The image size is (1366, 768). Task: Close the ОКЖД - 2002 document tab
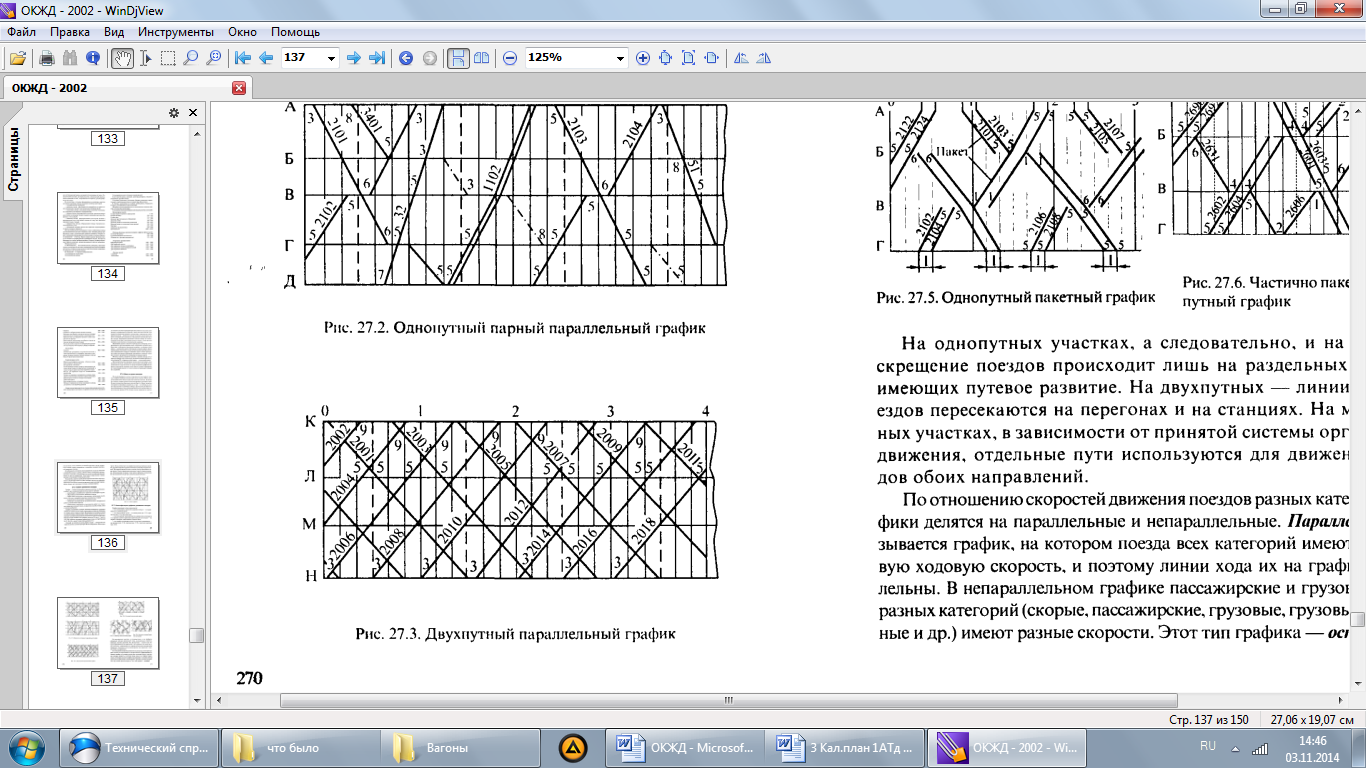point(239,88)
